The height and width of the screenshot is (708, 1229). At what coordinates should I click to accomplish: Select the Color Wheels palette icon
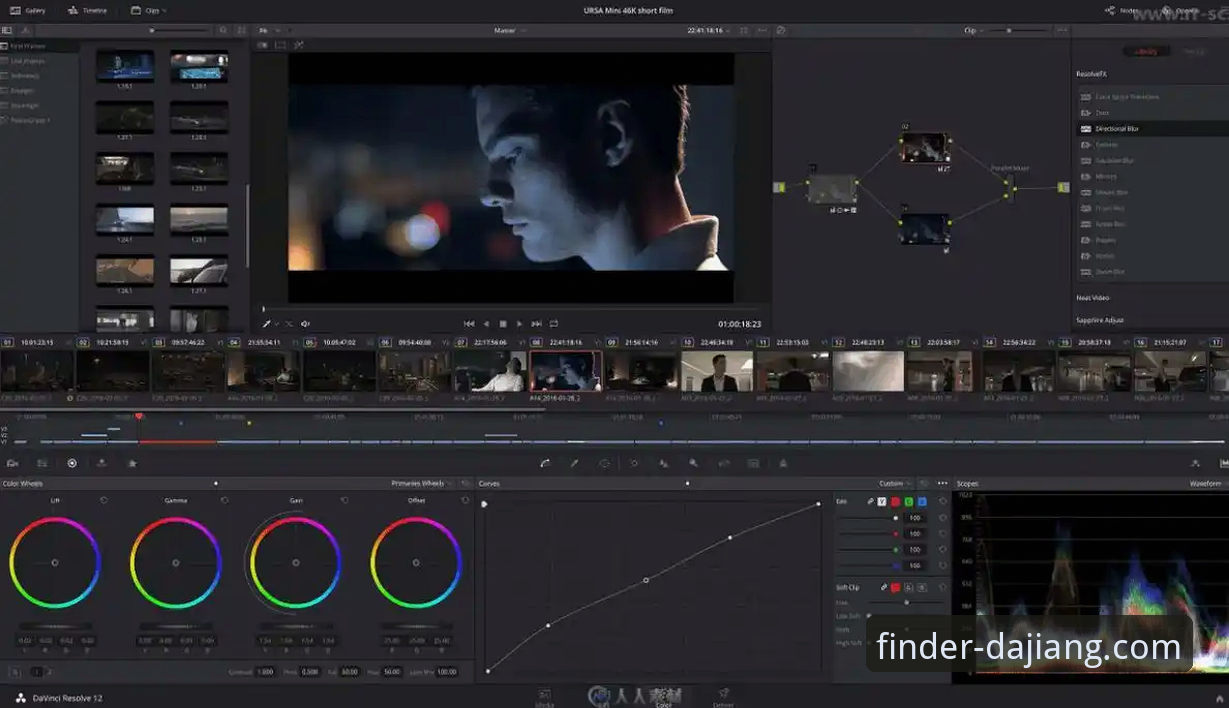click(x=72, y=463)
